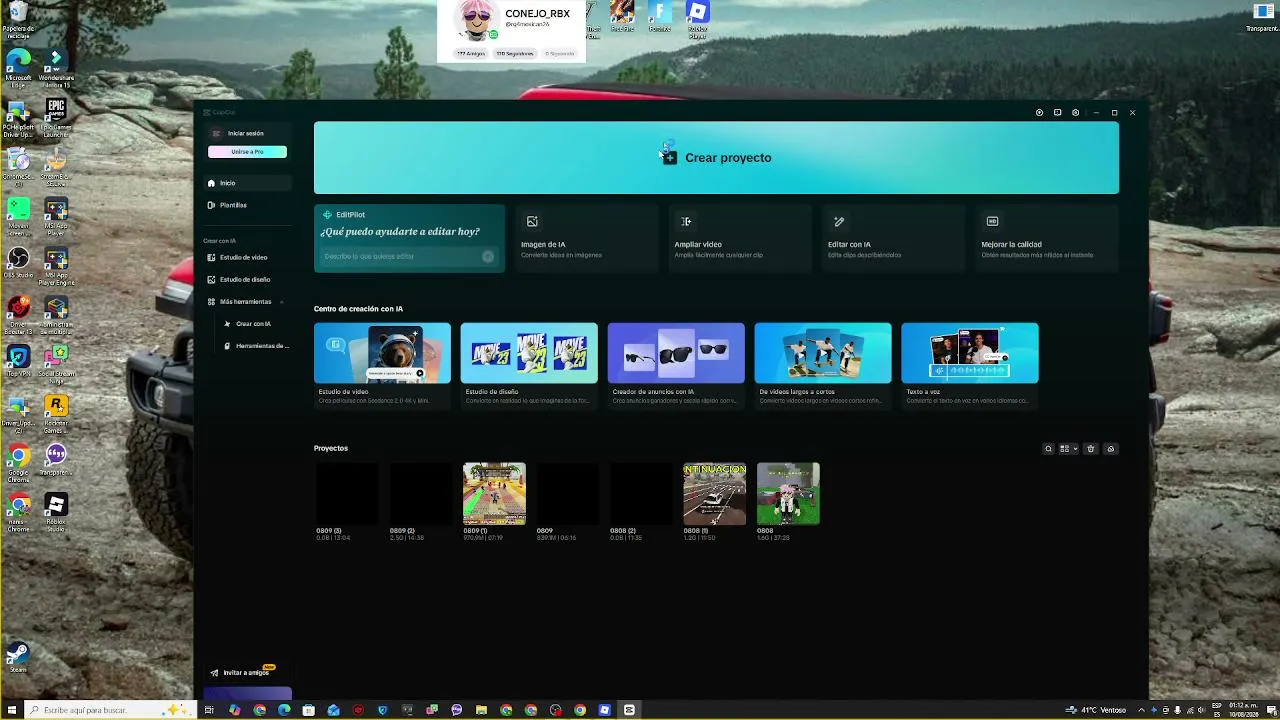This screenshot has height=720, width=1280.
Task: Open the Imagen de IA card
Action: [x=587, y=238]
